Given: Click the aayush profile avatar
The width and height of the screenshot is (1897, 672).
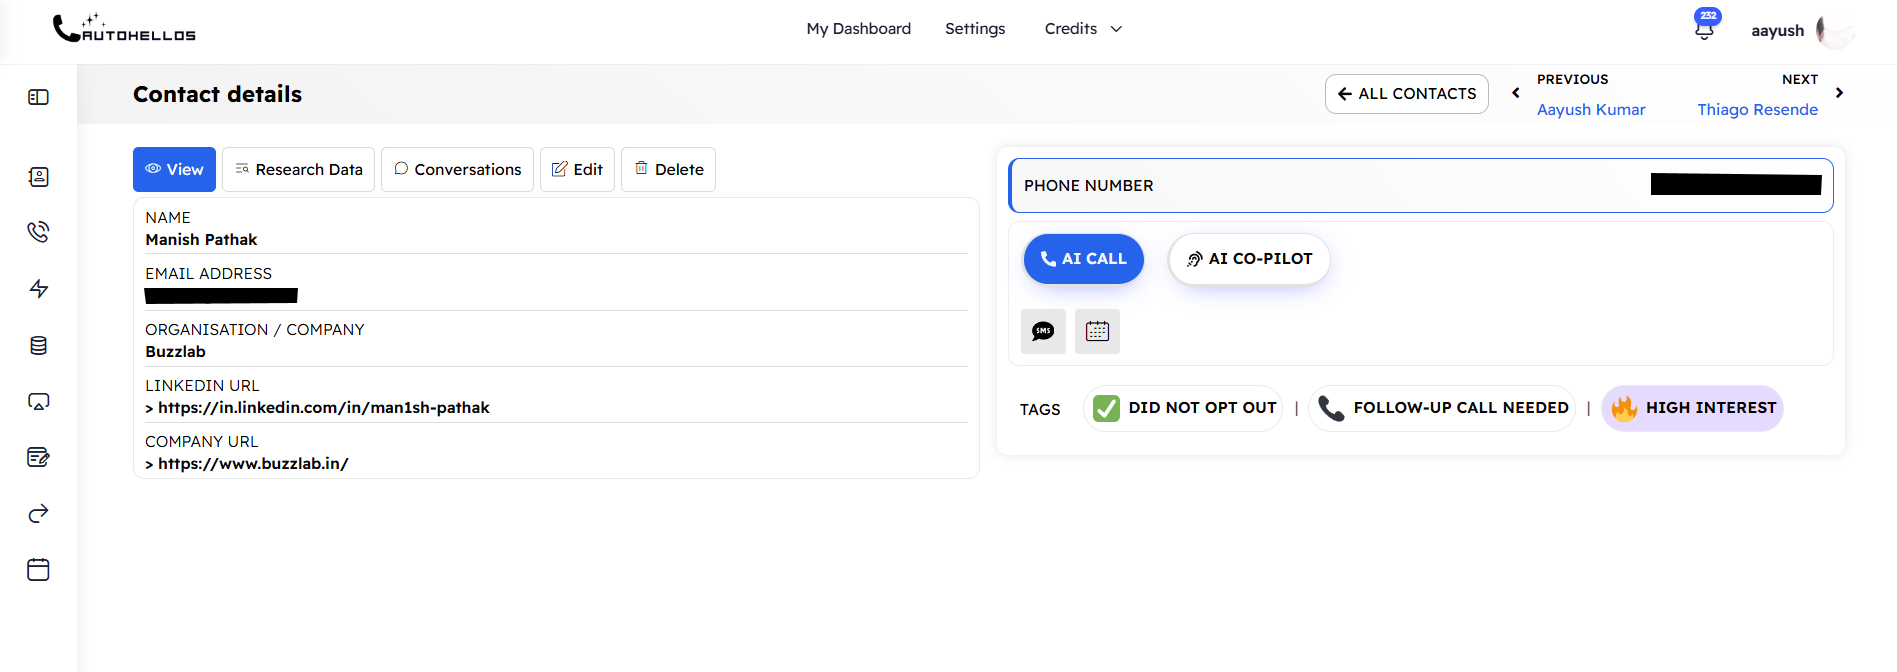Looking at the screenshot, I should click(1835, 30).
